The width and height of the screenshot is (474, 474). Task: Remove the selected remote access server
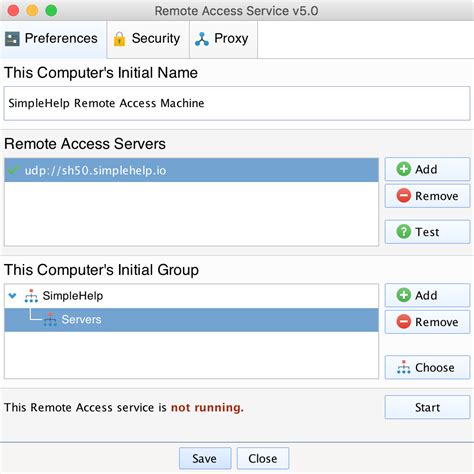tap(427, 196)
